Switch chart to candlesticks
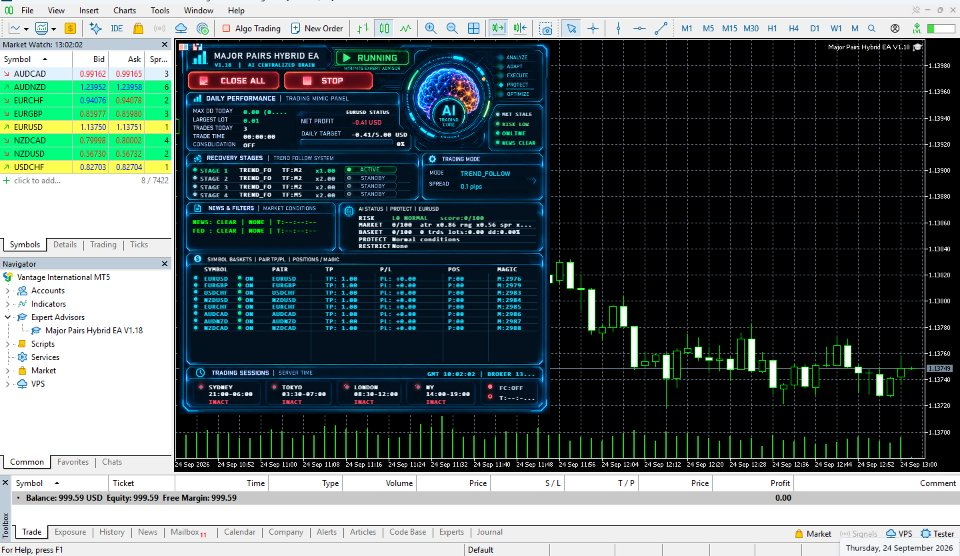This screenshot has height=556, width=960. pyautogui.click(x=384, y=28)
